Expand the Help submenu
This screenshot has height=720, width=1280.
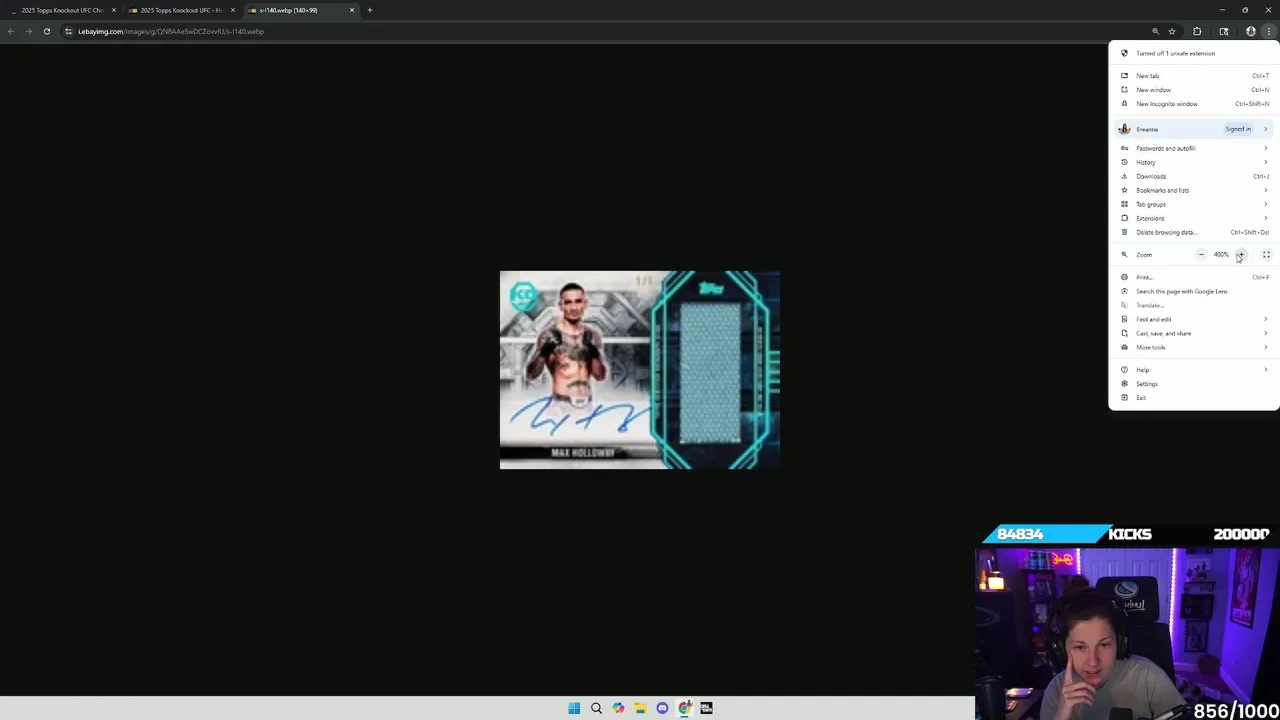coord(1194,370)
